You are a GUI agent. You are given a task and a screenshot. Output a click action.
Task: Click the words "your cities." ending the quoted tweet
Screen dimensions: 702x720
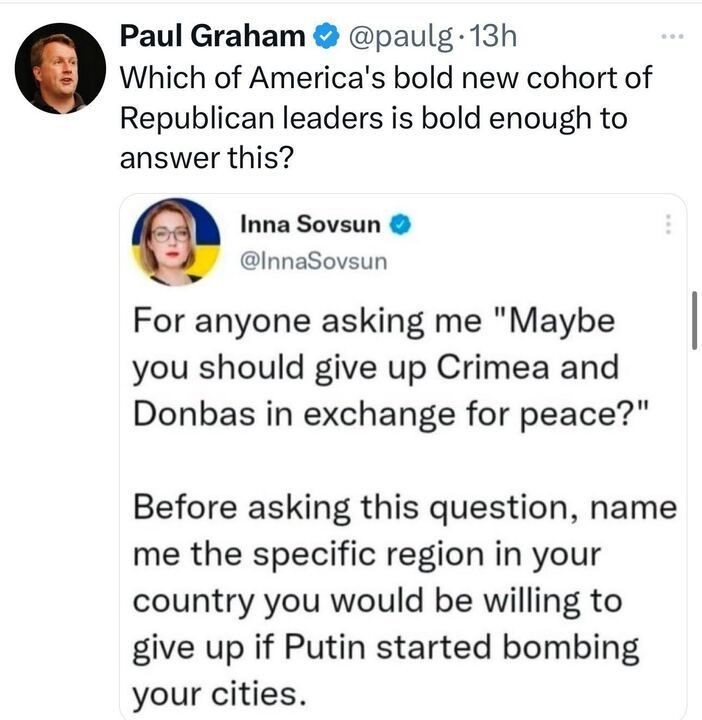[215, 691]
